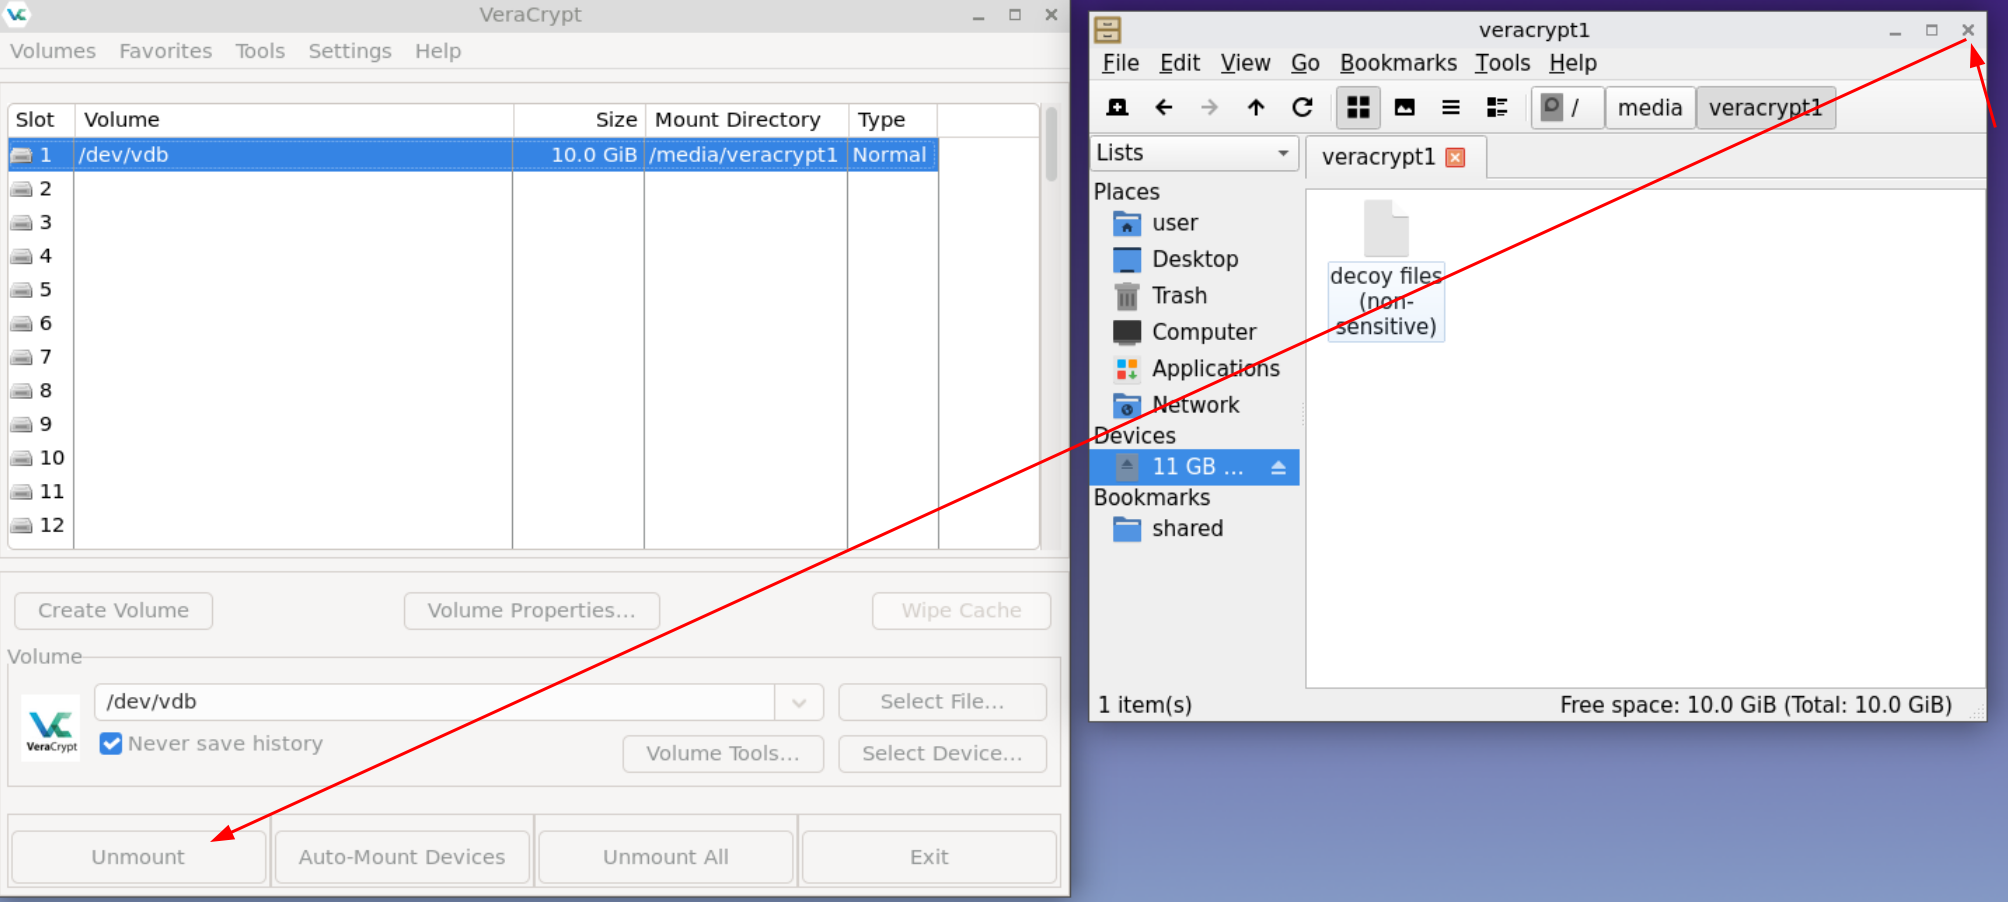Switch to compact list view
The width and height of the screenshot is (2008, 902).
(x=1450, y=107)
